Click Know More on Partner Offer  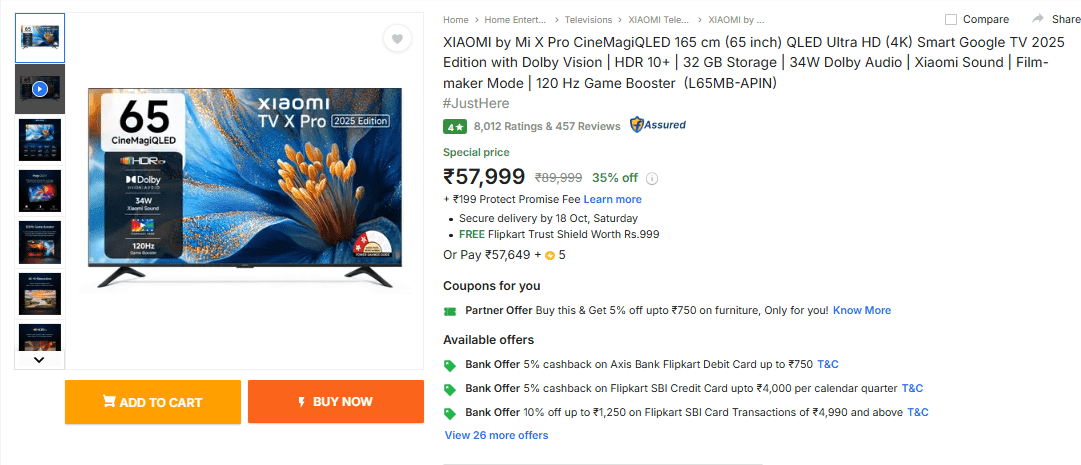(x=861, y=310)
